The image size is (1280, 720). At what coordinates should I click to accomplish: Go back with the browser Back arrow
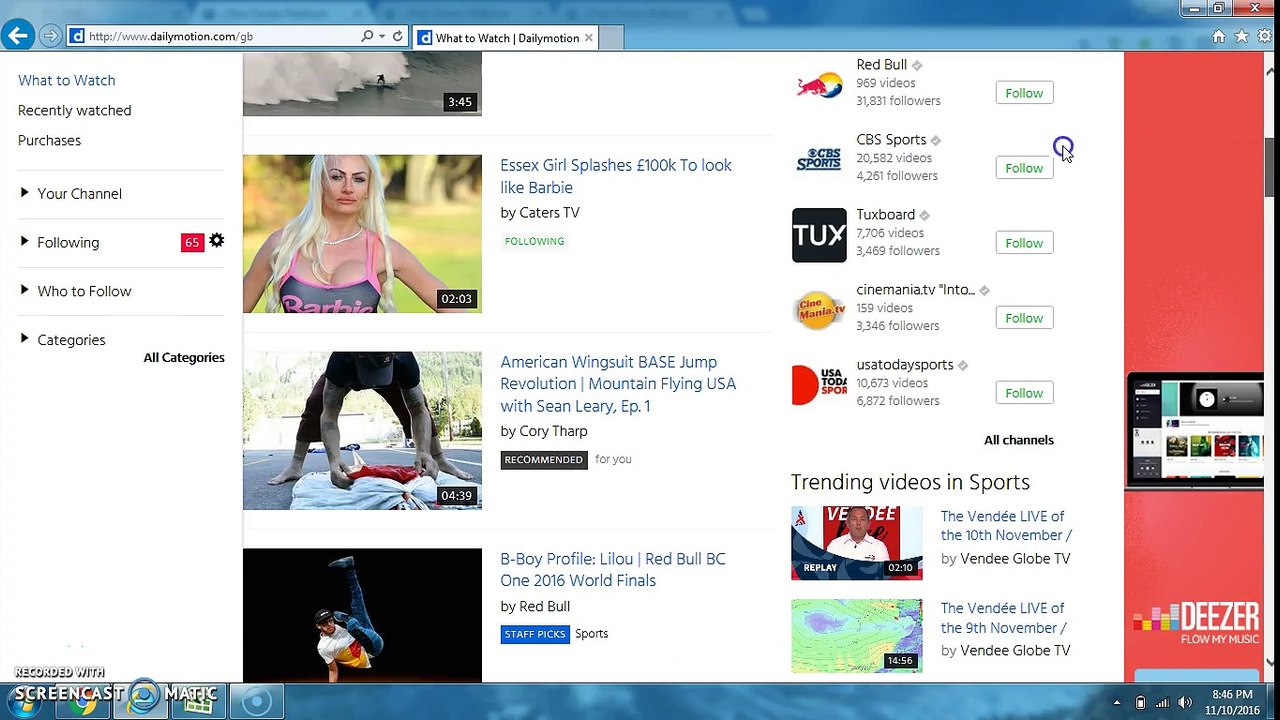[x=17, y=36]
